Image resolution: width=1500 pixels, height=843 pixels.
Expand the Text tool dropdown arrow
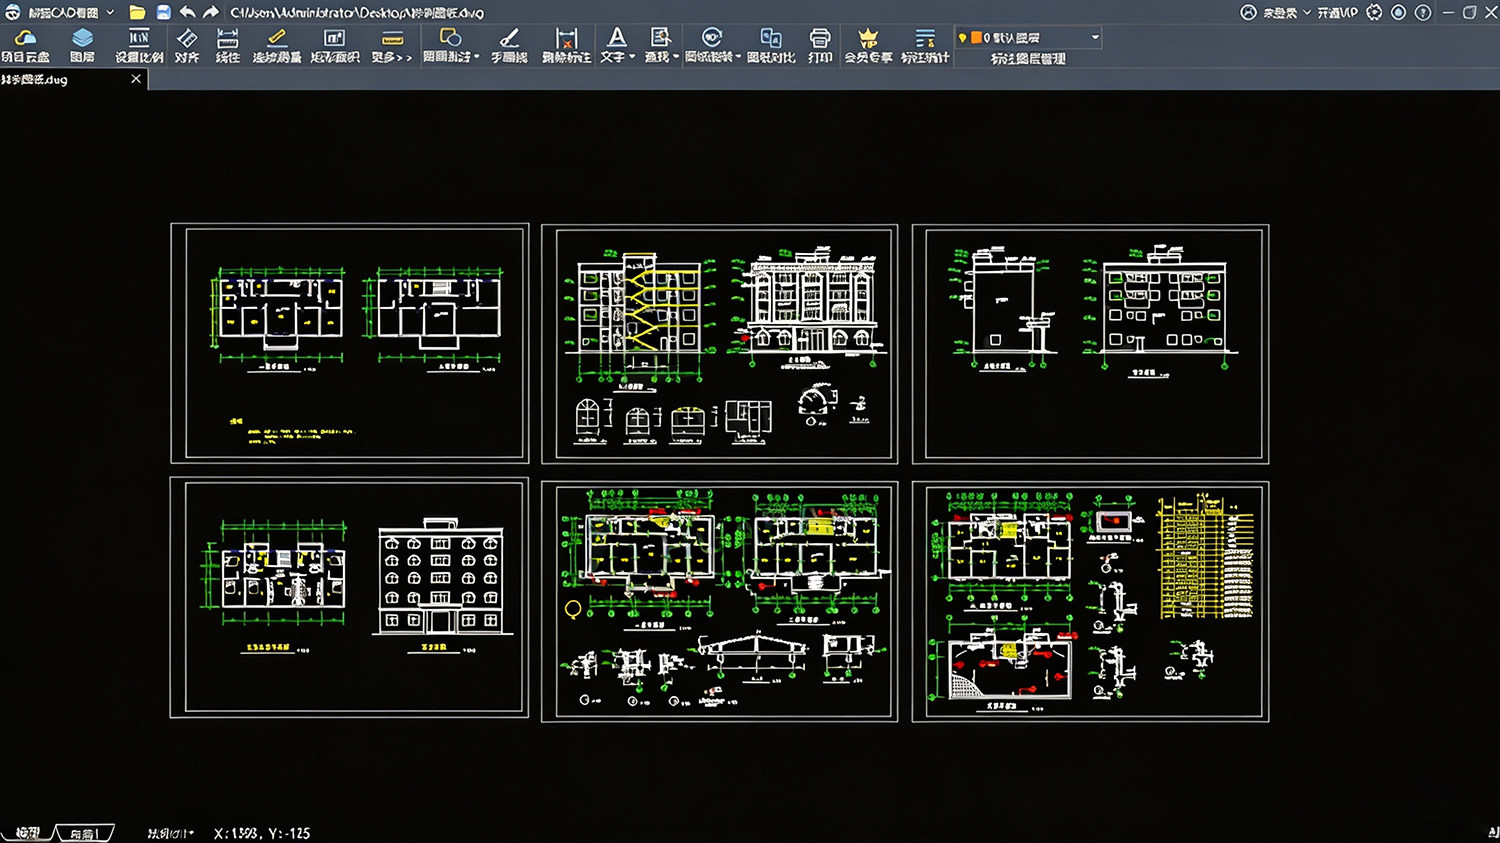[x=632, y=57]
